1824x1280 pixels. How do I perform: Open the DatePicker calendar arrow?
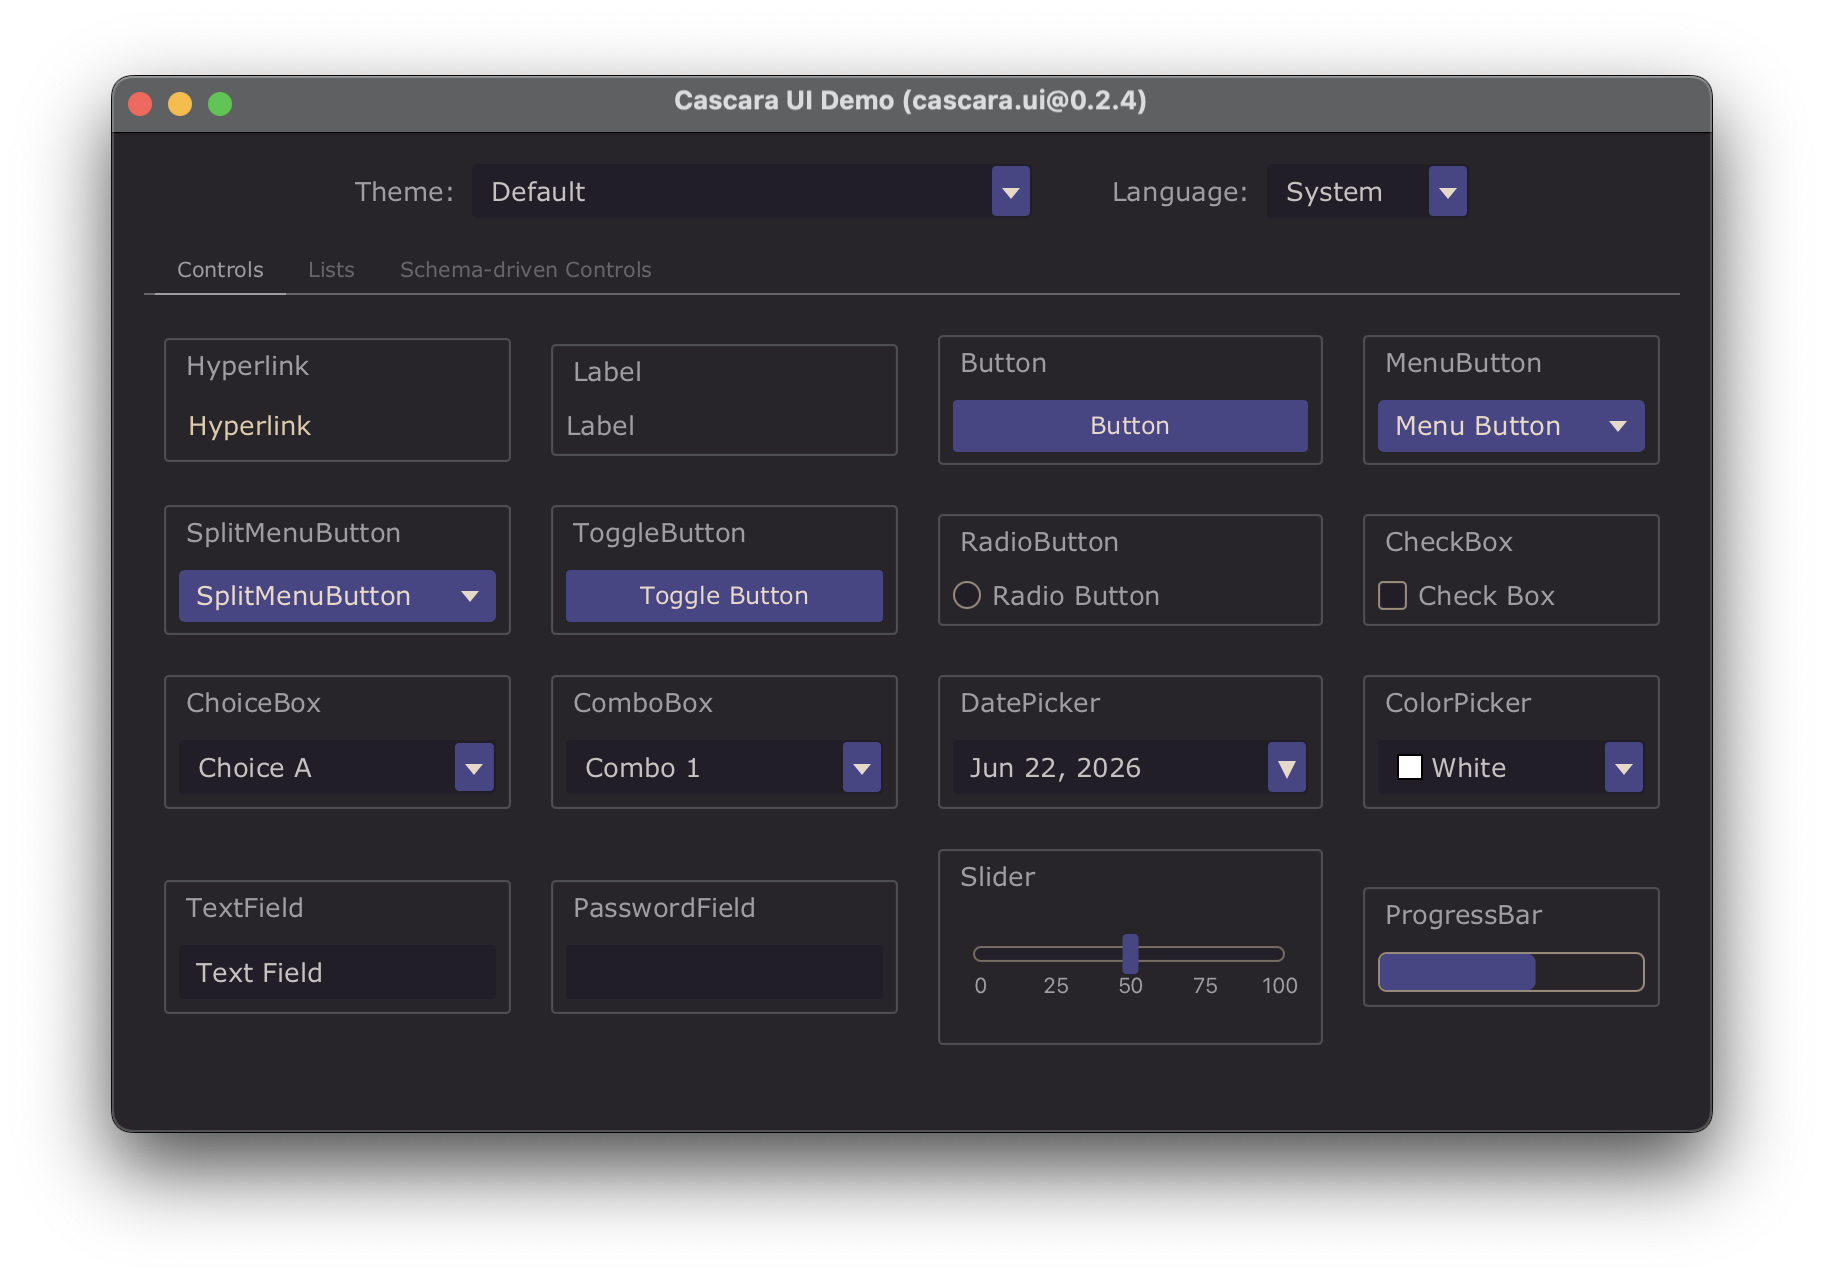(1287, 768)
